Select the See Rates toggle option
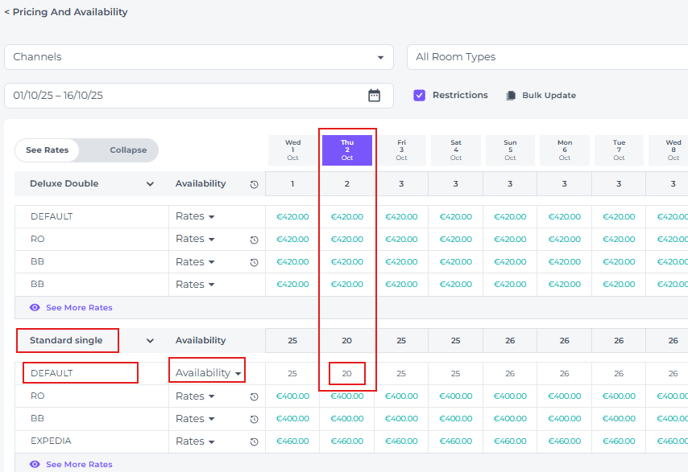688x472 pixels. click(x=47, y=150)
